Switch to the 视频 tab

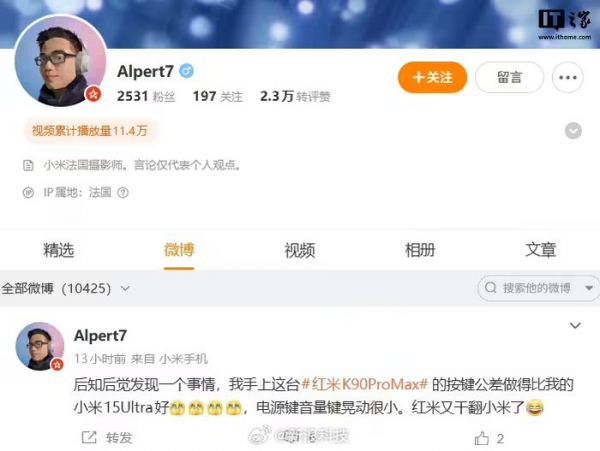point(300,250)
